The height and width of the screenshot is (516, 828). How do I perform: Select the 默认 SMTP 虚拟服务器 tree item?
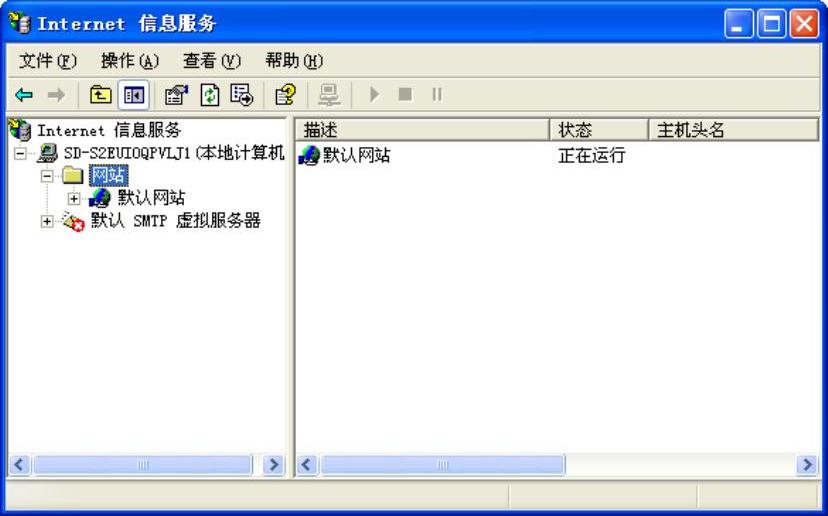pos(175,221)
